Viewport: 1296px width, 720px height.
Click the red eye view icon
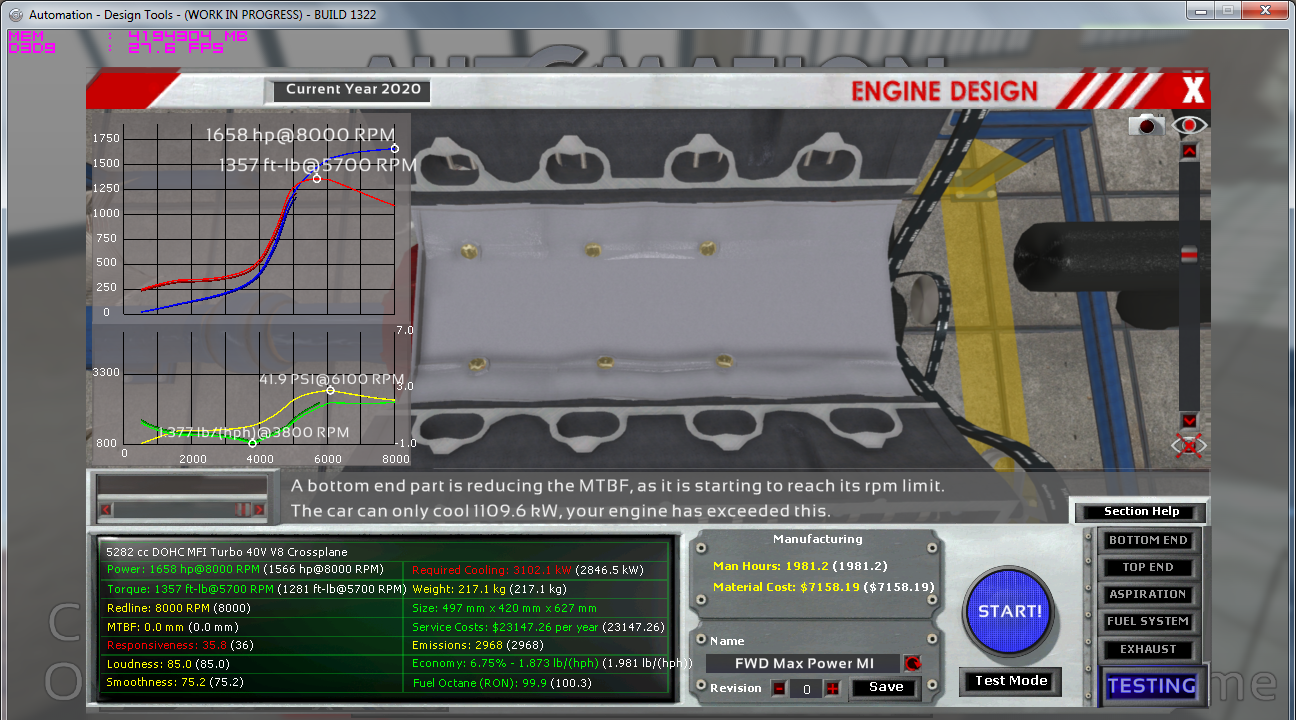(1189, 125)
